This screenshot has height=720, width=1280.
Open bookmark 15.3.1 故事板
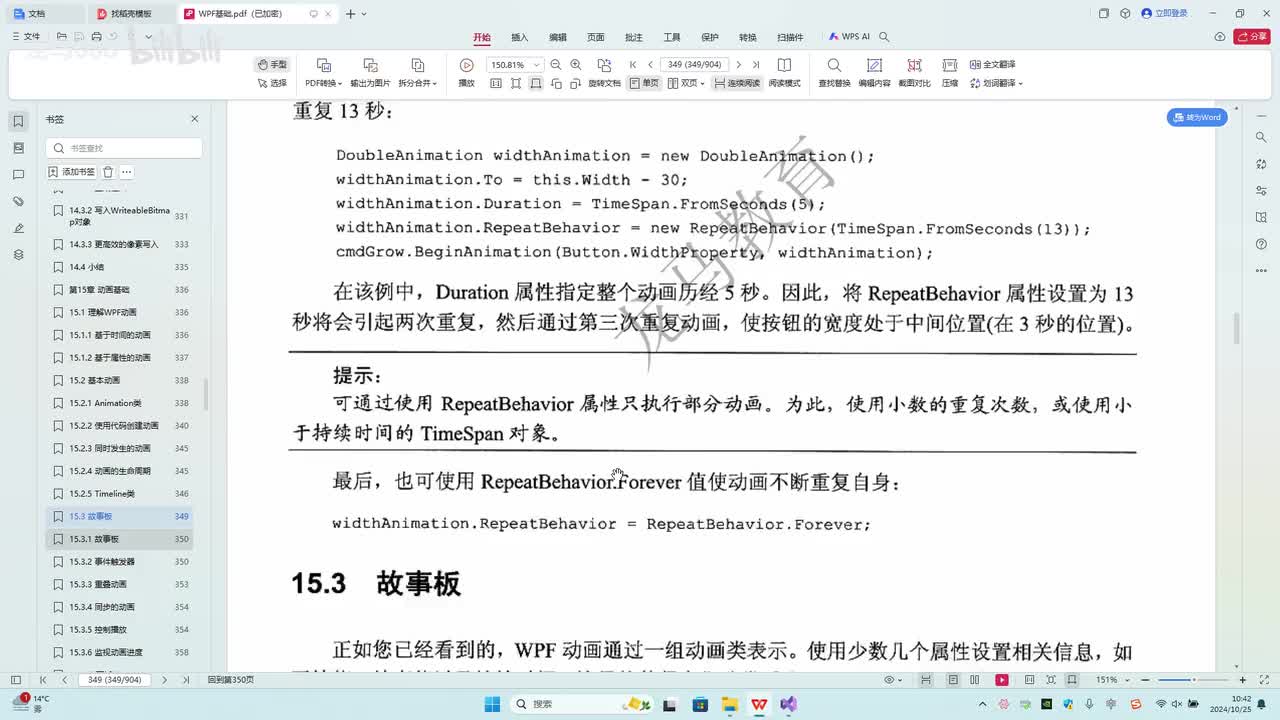pos(119,539)
